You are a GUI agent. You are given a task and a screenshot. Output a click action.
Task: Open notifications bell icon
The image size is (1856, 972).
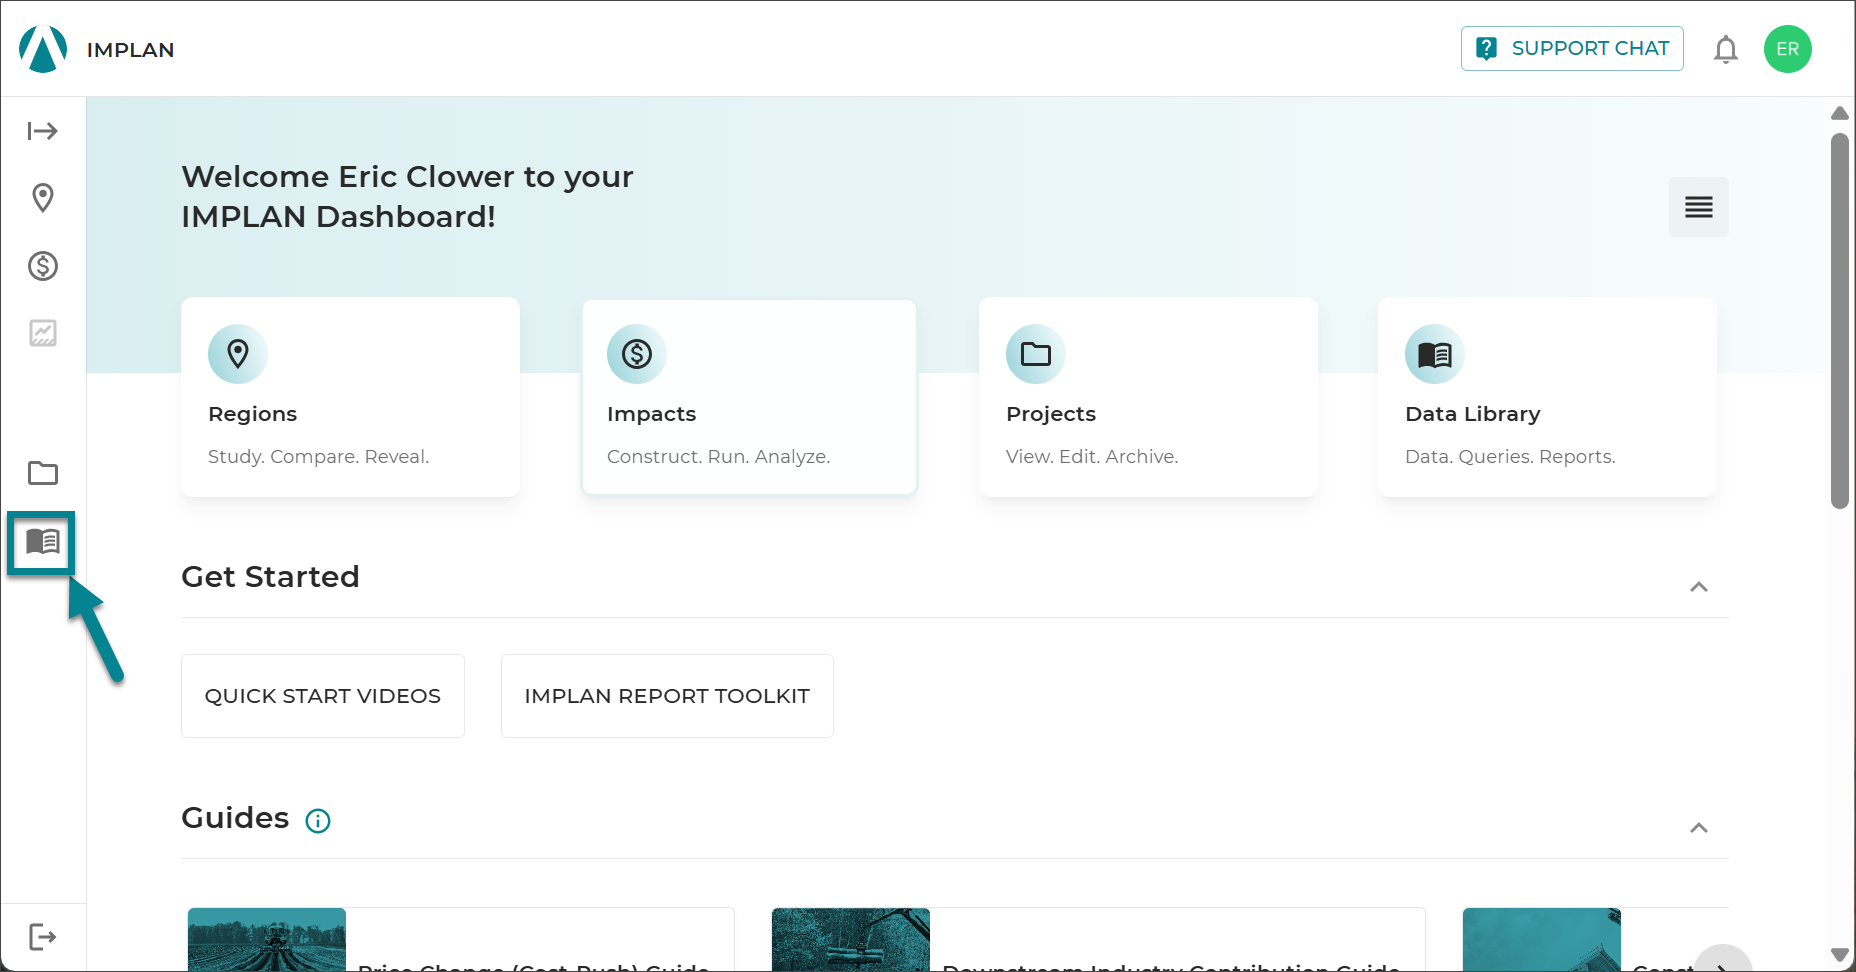[x=1726, y=49]
